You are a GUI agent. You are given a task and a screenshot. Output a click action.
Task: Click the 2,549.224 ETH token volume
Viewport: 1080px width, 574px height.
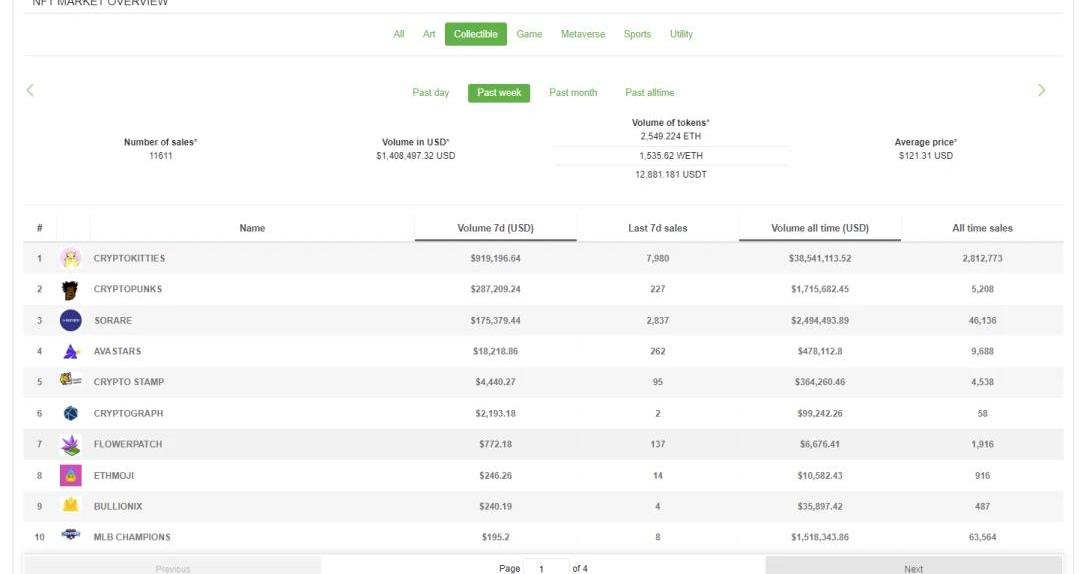tap(670, 136)
